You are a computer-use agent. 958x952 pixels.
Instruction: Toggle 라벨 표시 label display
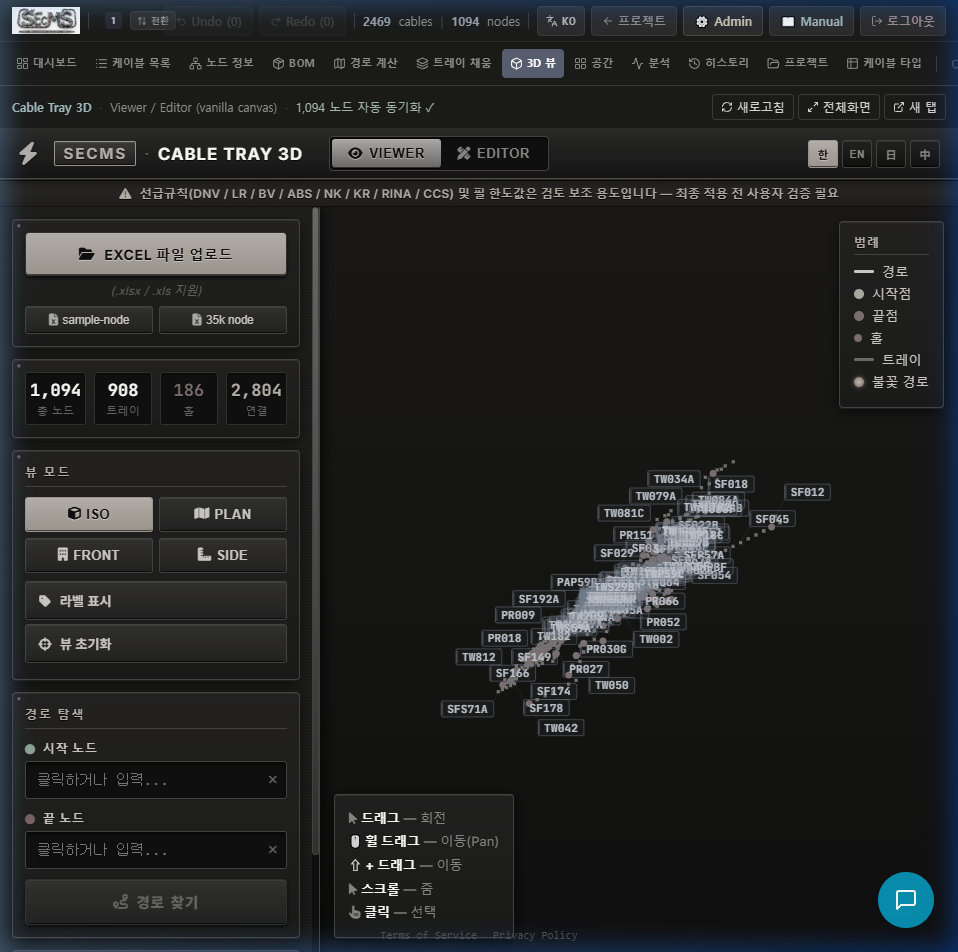tap(156, 601)
